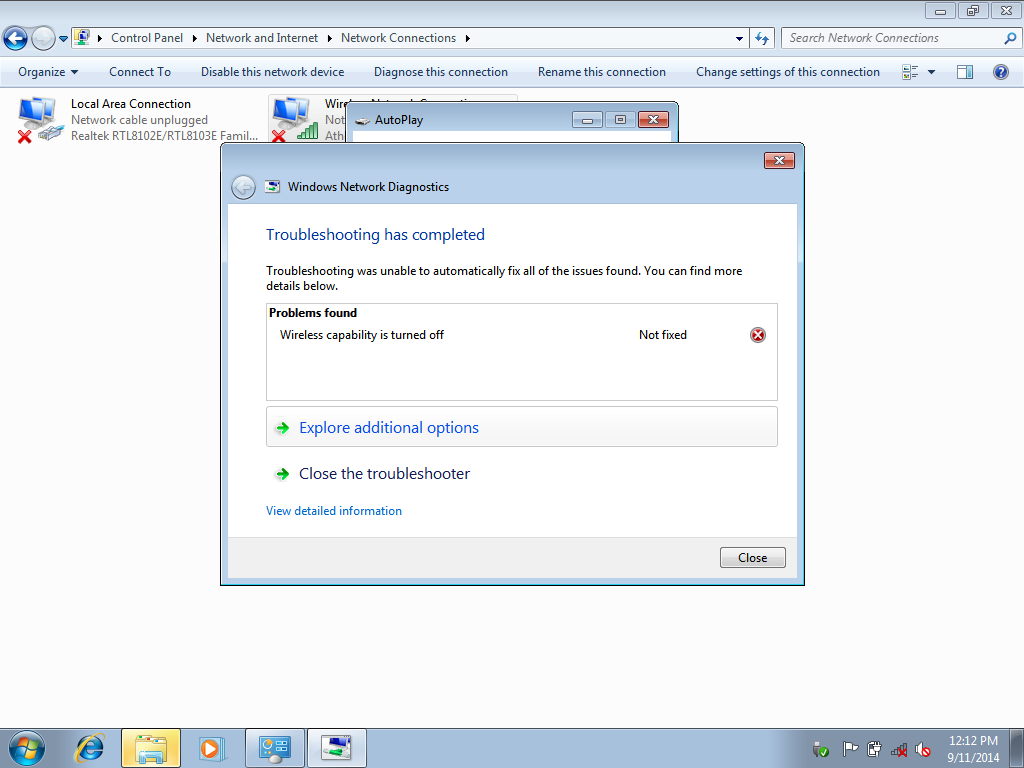Click the Explorer forward arrow button
This screenshot has height=768, width=1024.
(43, 38)
